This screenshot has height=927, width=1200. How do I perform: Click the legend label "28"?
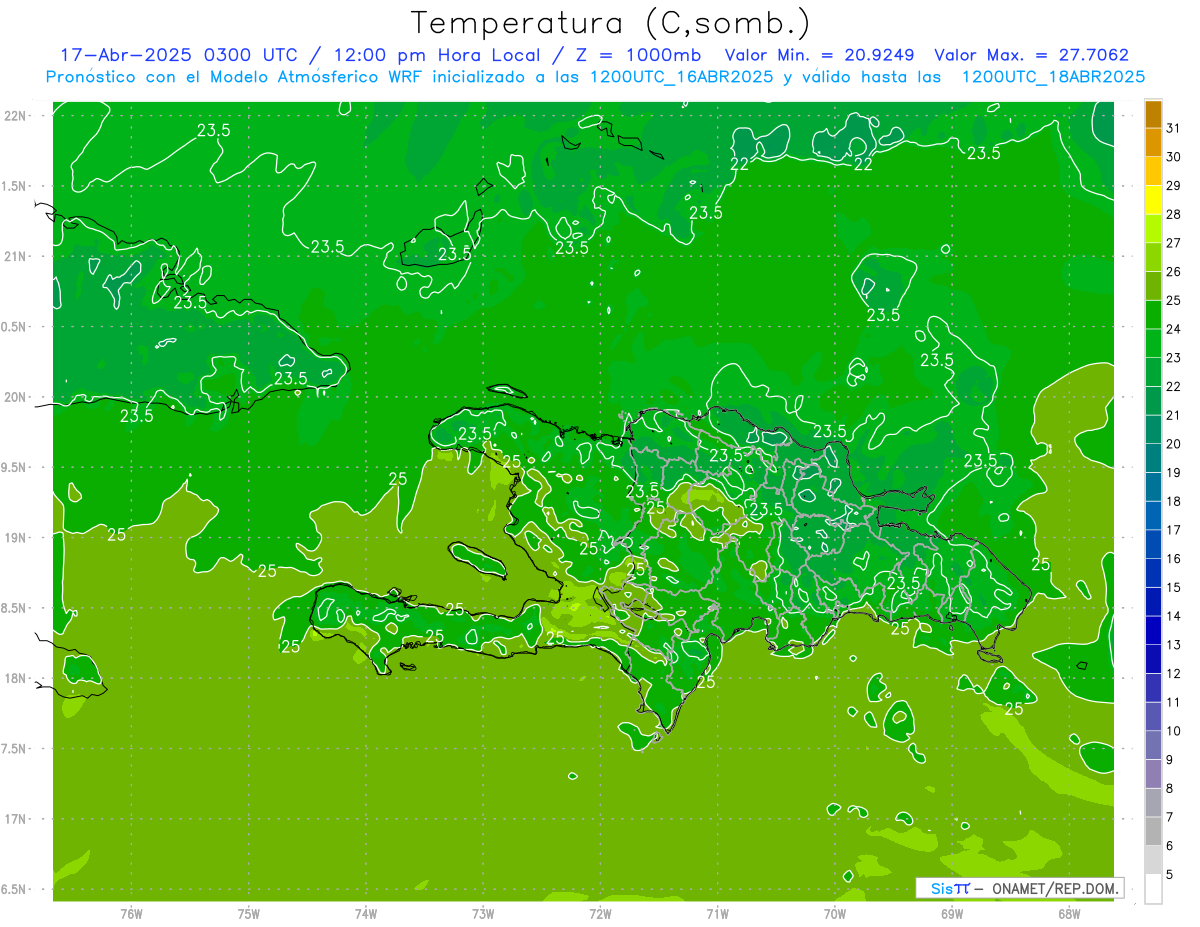point(1174,214)
